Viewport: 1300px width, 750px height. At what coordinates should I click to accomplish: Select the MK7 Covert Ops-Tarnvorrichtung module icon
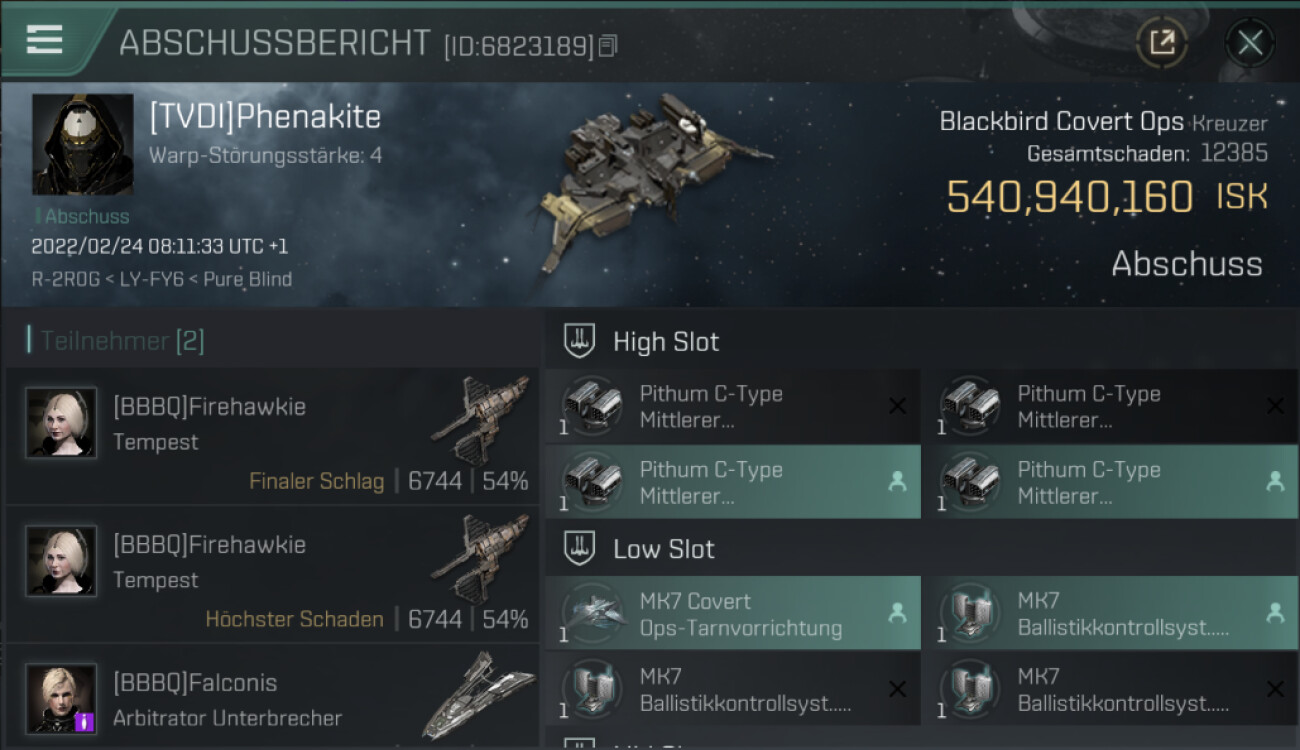tap(590, 614)
